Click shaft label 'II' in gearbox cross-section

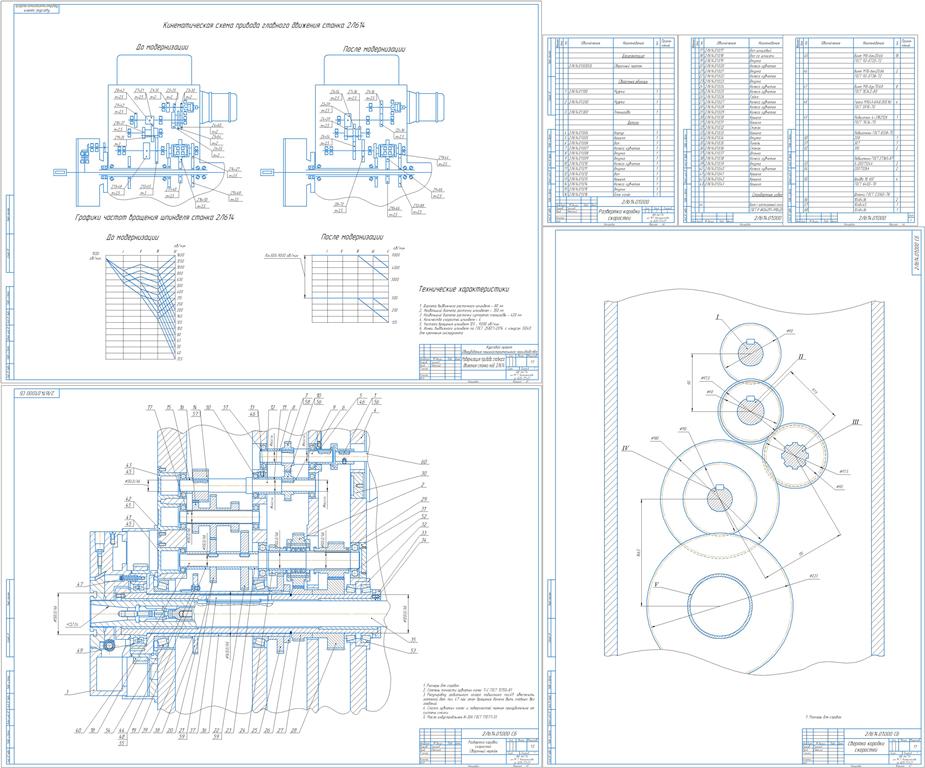pyautogui.click(x=801, y=357)
